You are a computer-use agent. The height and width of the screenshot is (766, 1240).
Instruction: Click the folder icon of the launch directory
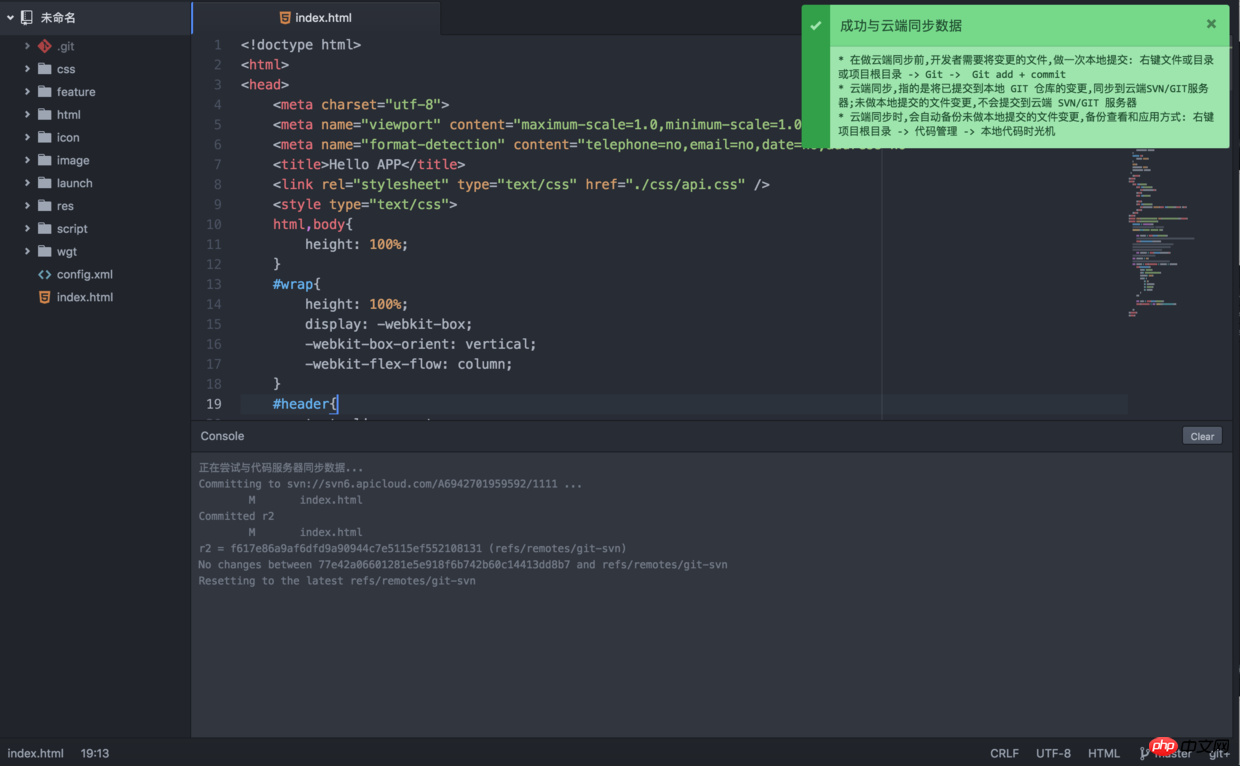44,183
